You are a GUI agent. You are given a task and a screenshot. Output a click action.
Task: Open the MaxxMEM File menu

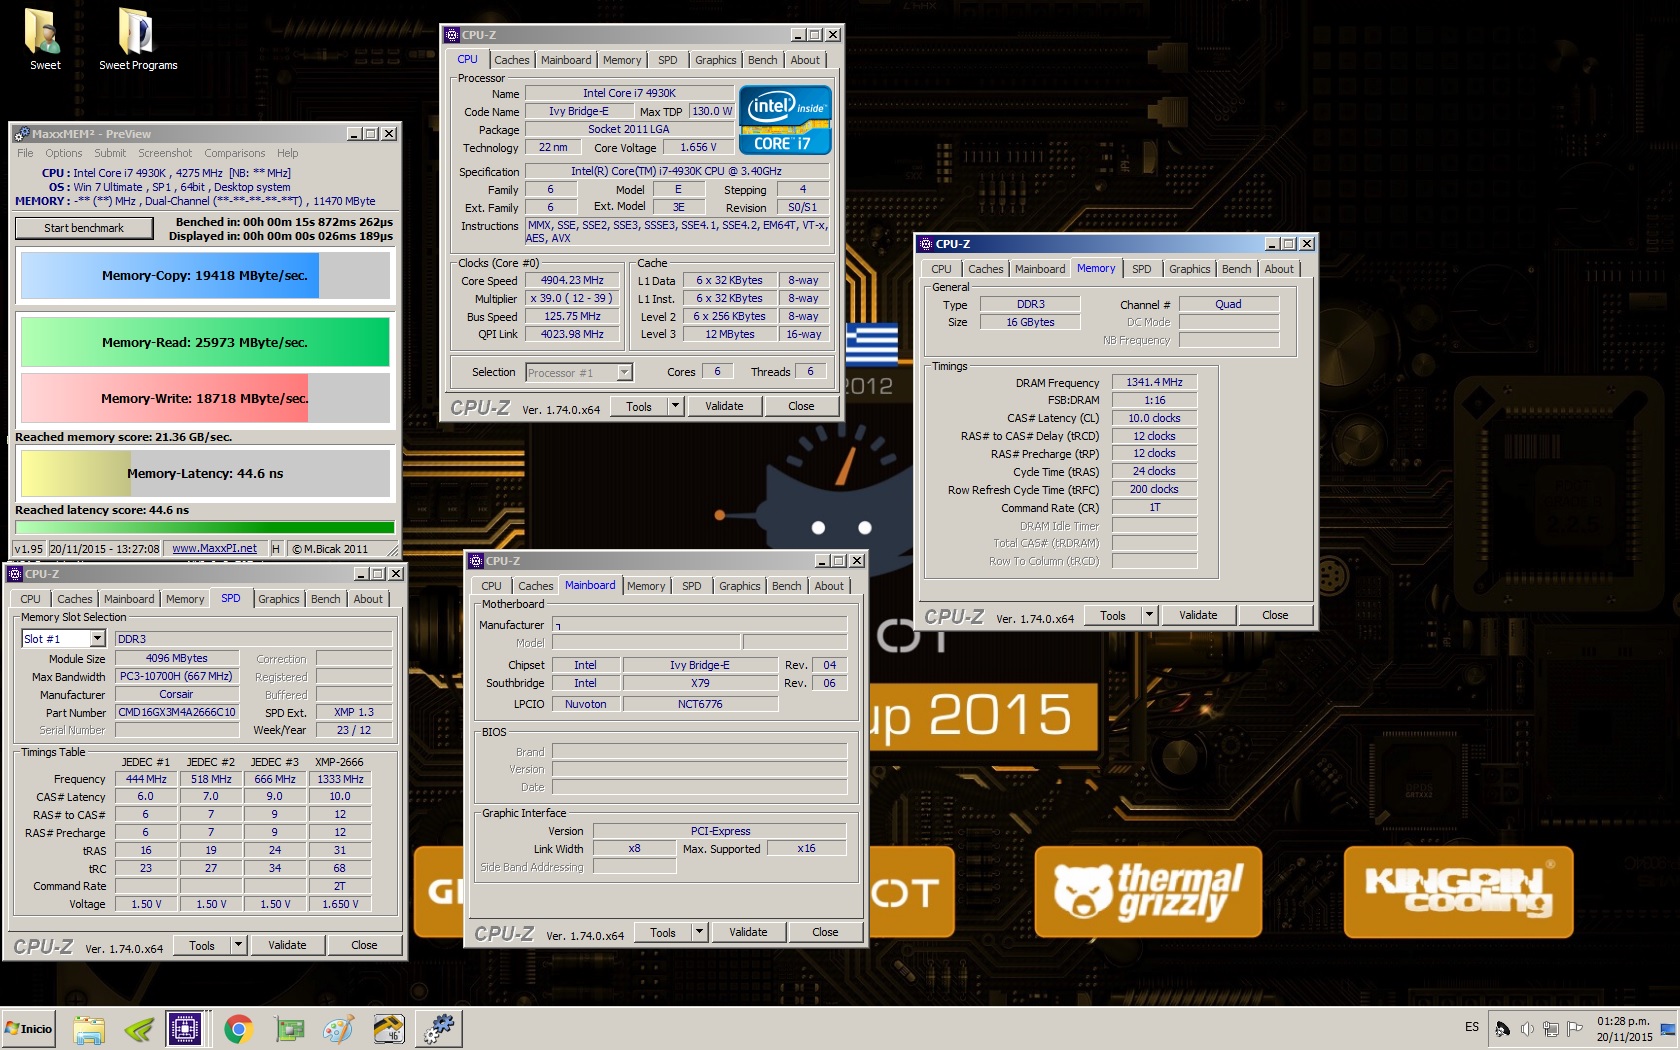(x=25, y=153)
